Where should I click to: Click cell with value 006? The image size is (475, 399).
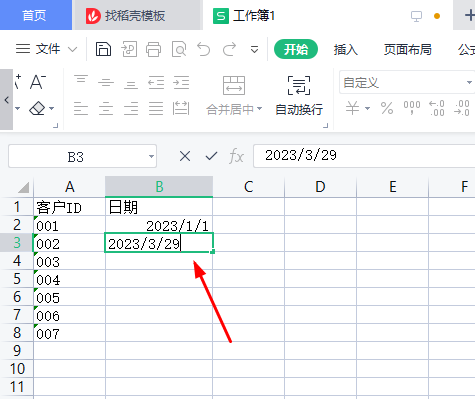[x=69, y=315]
